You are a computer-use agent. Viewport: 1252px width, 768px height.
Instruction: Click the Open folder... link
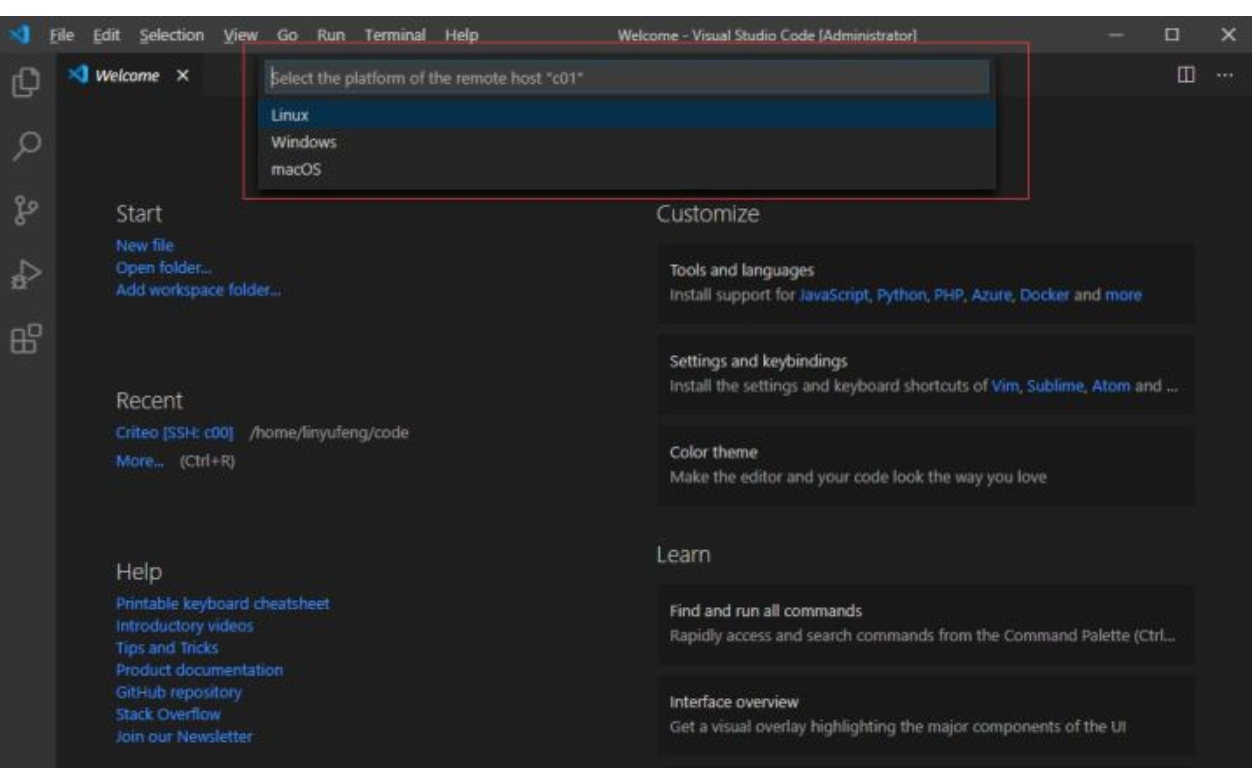(x=164, y=267)
